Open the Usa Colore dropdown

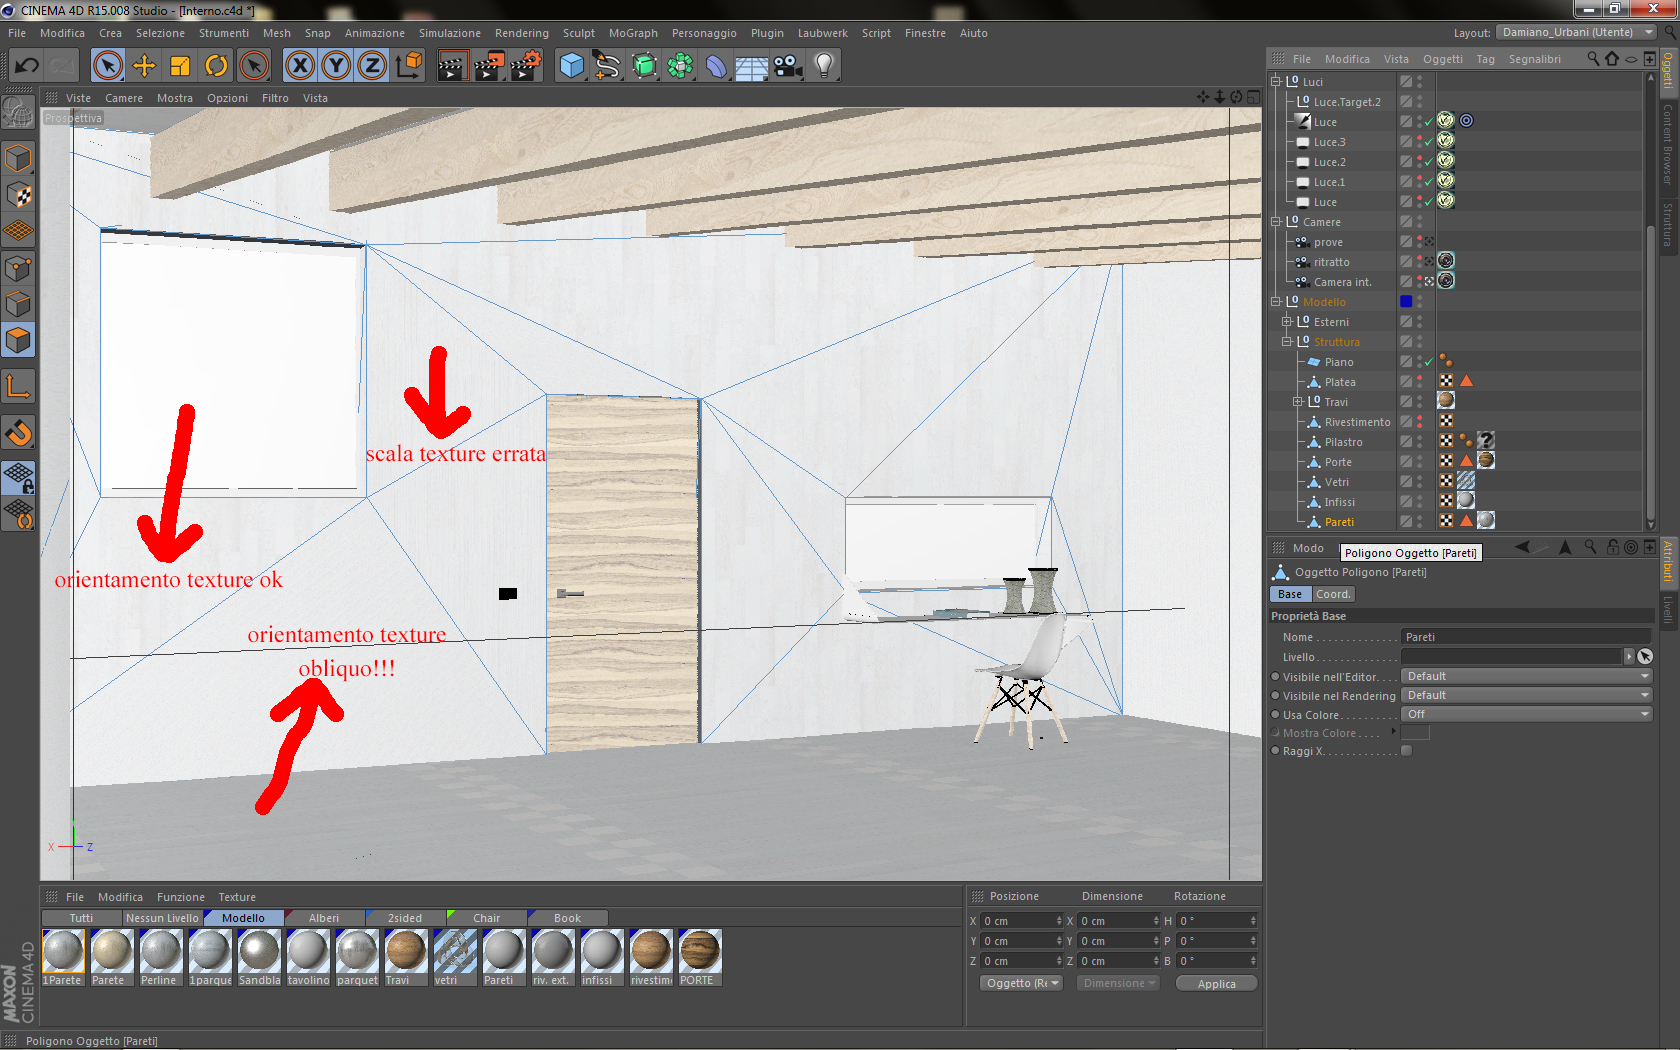(1526, 714)
